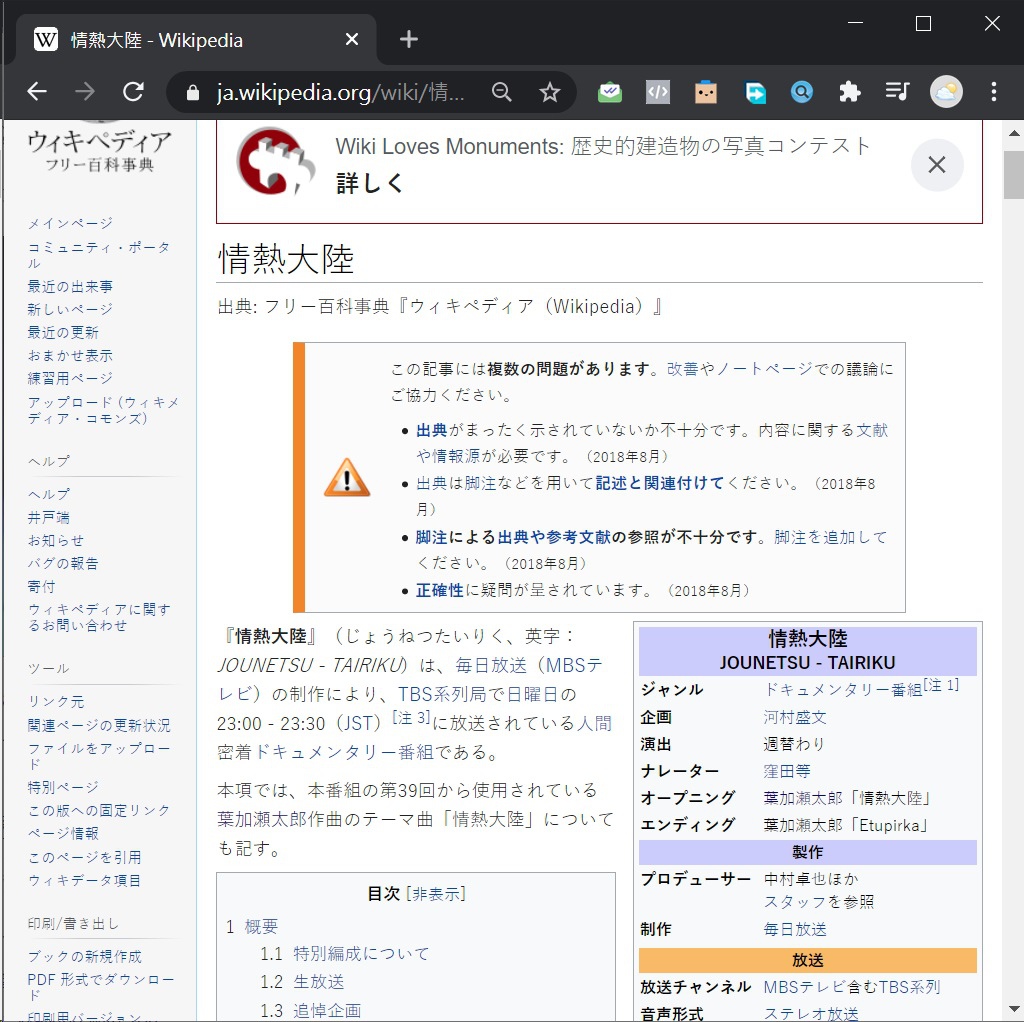The height and width of the screenshot is (1022, 1024).
Task: Reload the current page
Action: click(133, 92)
